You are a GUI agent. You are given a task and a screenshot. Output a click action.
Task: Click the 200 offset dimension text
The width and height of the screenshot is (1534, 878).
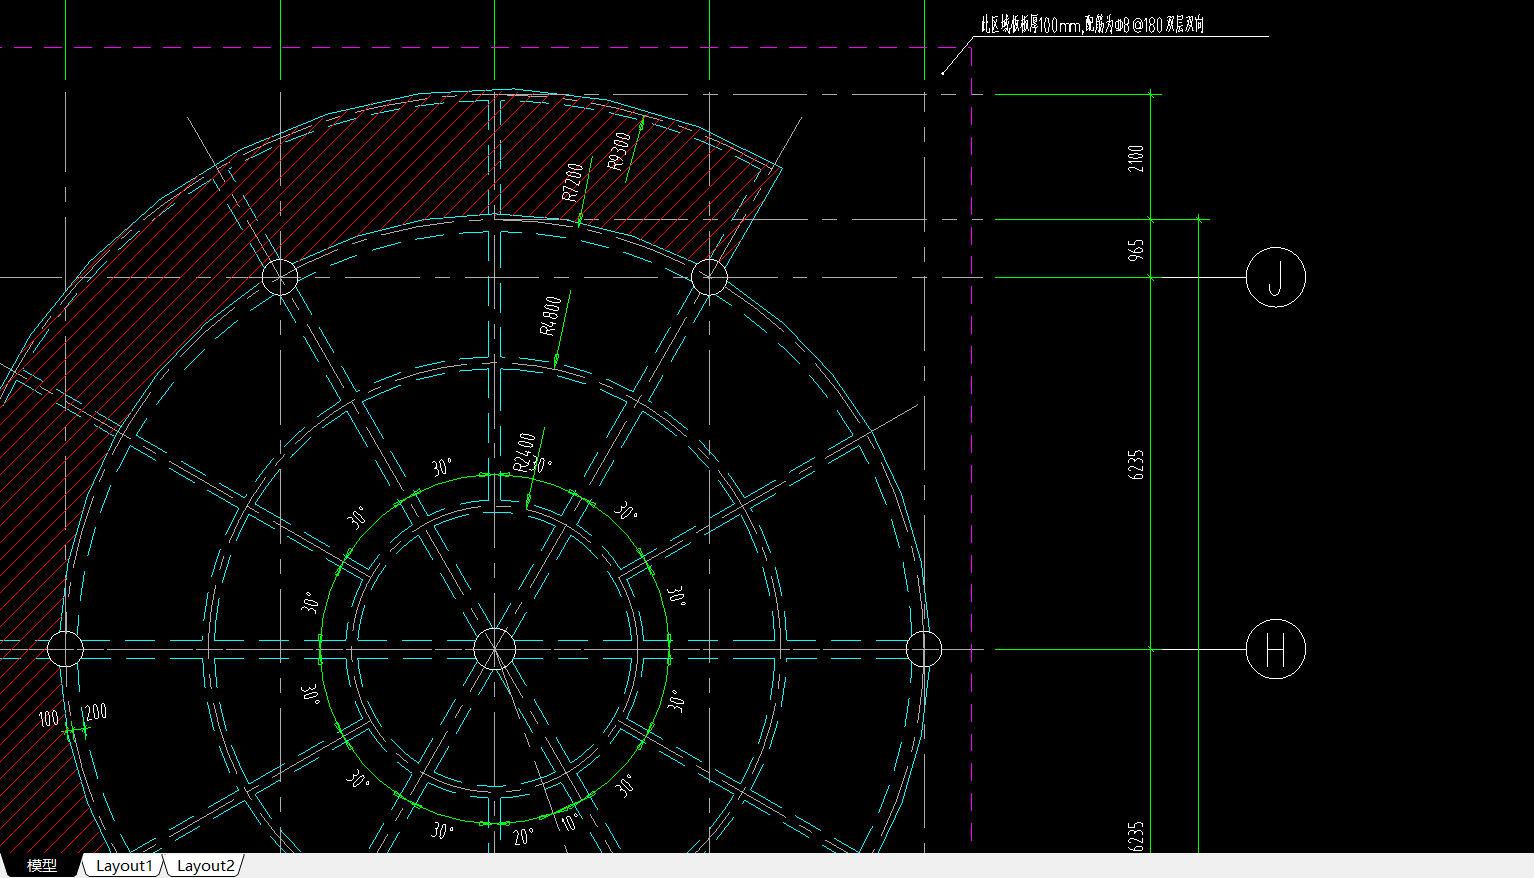(95, 712)
